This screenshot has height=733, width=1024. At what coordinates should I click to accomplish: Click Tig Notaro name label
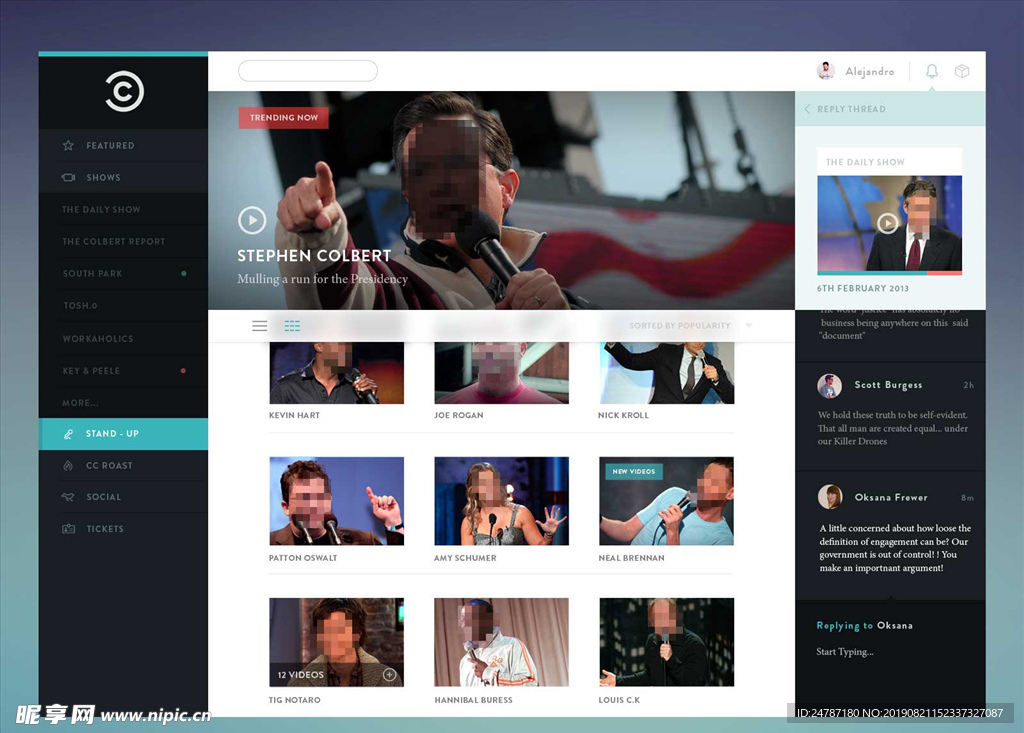pos(295,700)
